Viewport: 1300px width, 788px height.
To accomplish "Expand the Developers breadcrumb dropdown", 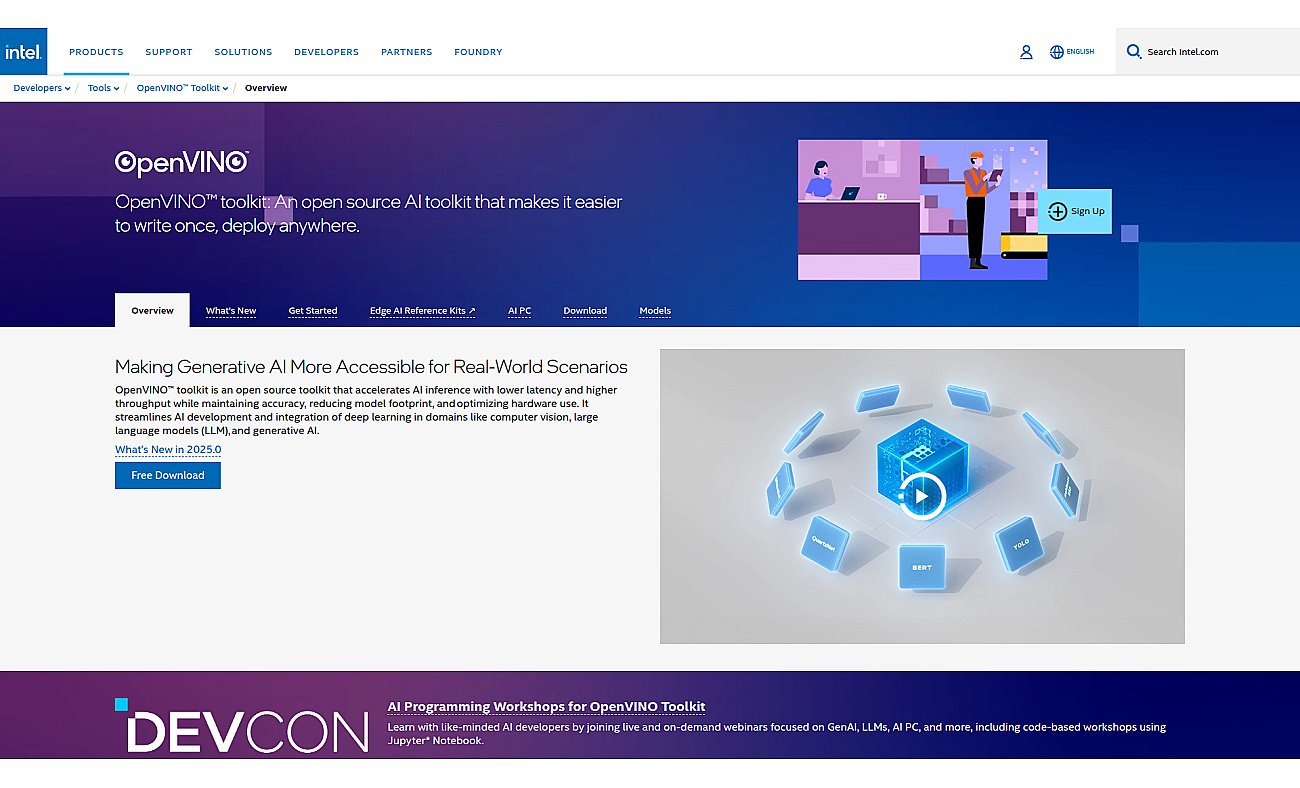I will tap(42, 88).
